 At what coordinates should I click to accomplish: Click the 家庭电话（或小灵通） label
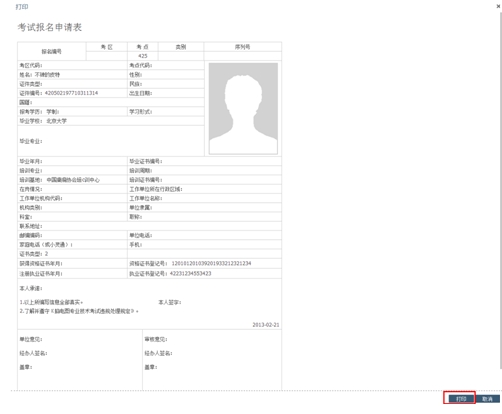(x=46, y=245)
